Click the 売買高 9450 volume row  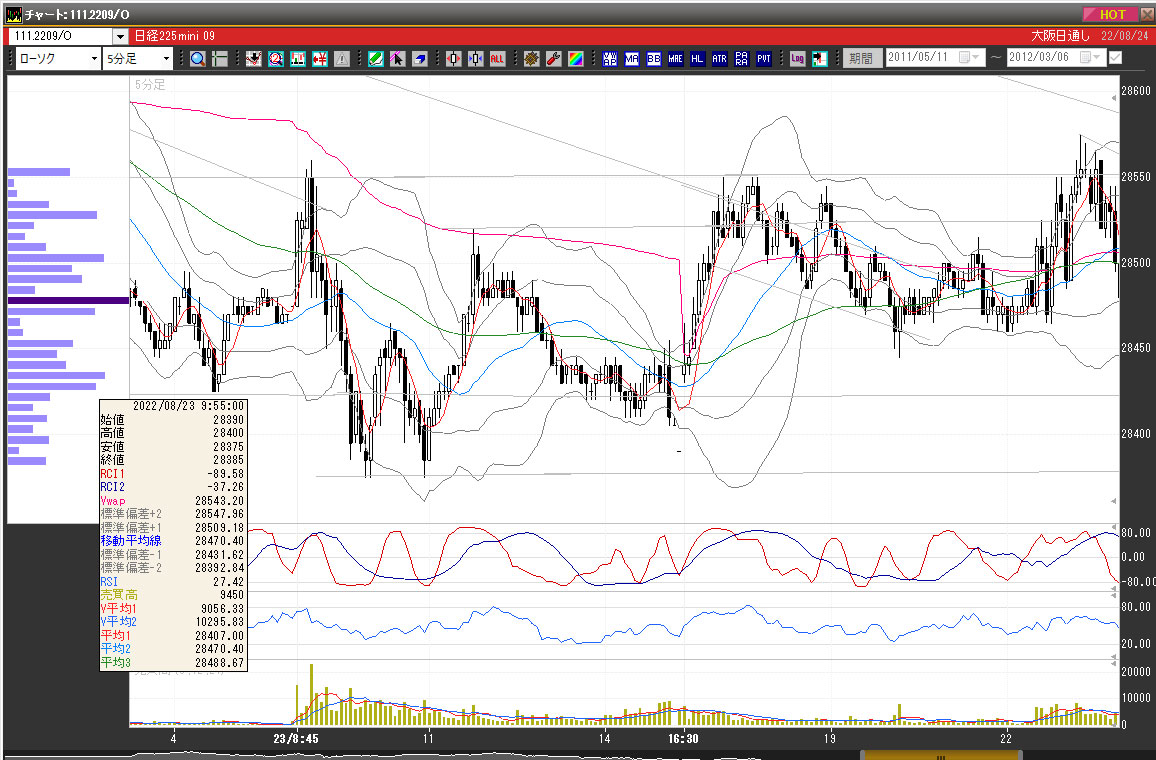click(173, 595)
